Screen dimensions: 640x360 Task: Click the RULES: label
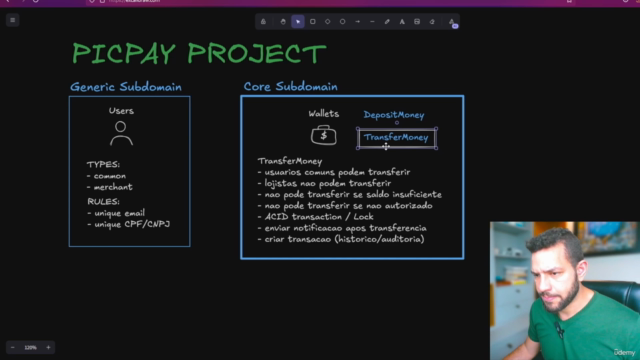pyautogui.click(x=103, y=202)
